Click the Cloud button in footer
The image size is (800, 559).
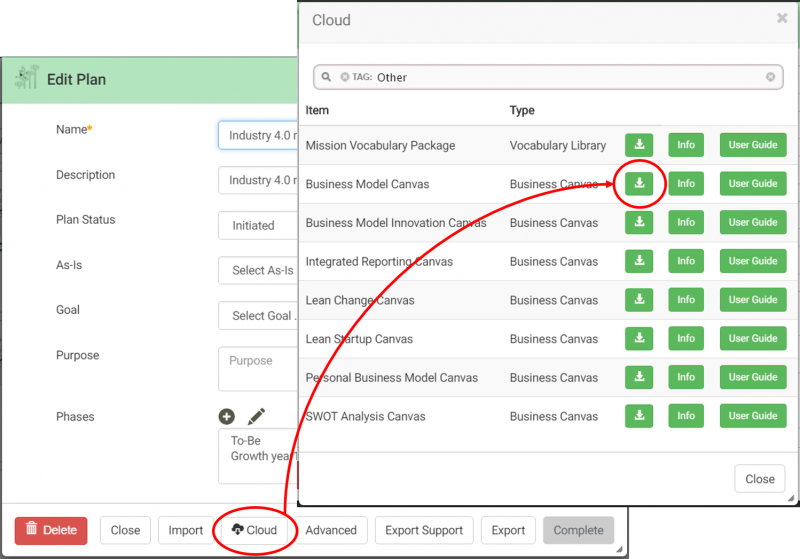pos(253,530)
